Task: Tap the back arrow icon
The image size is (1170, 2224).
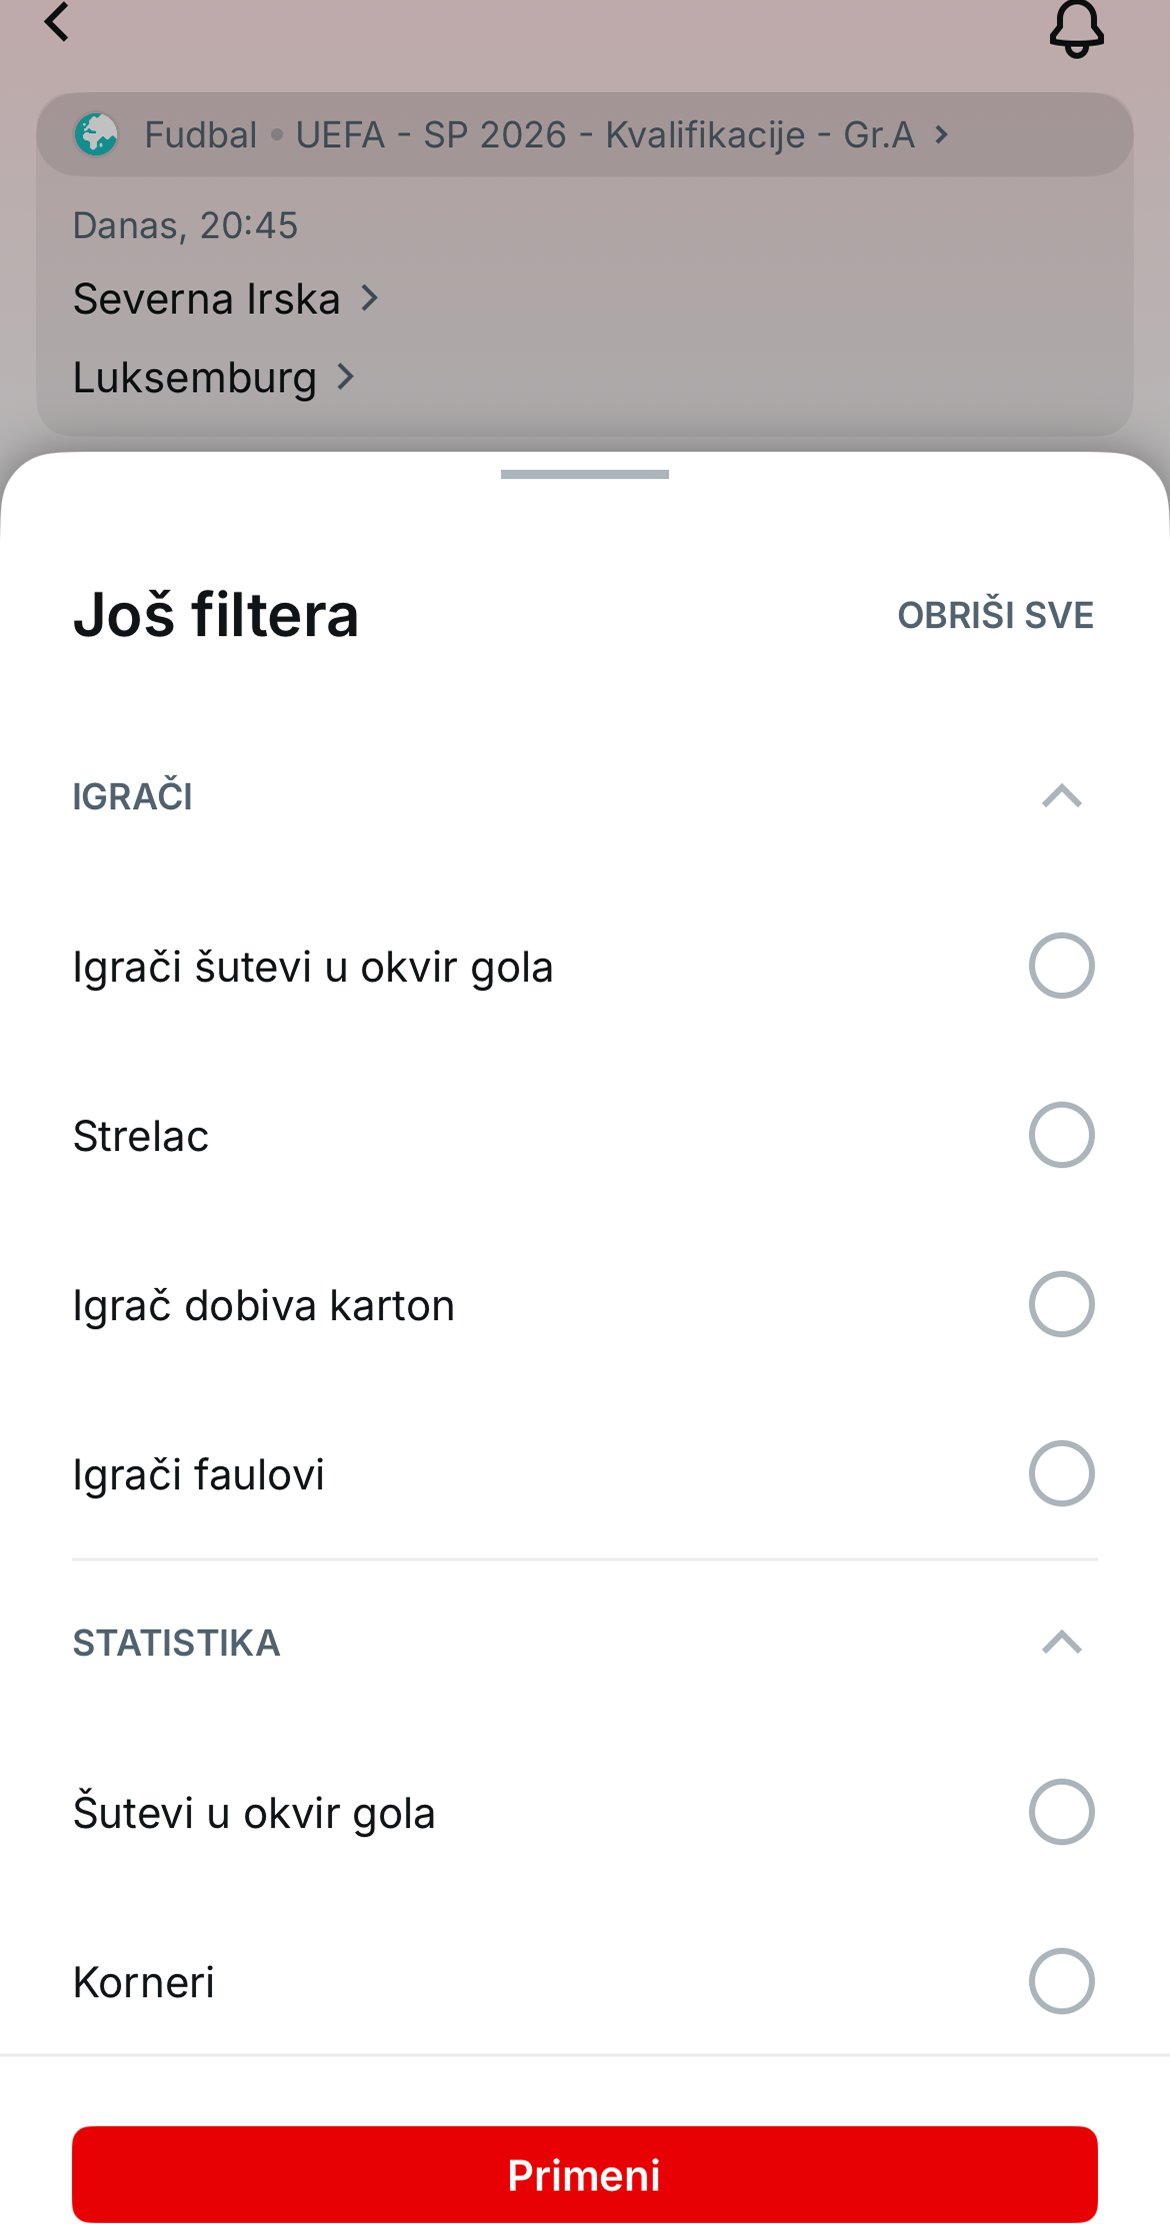Action: pos(57,20)
